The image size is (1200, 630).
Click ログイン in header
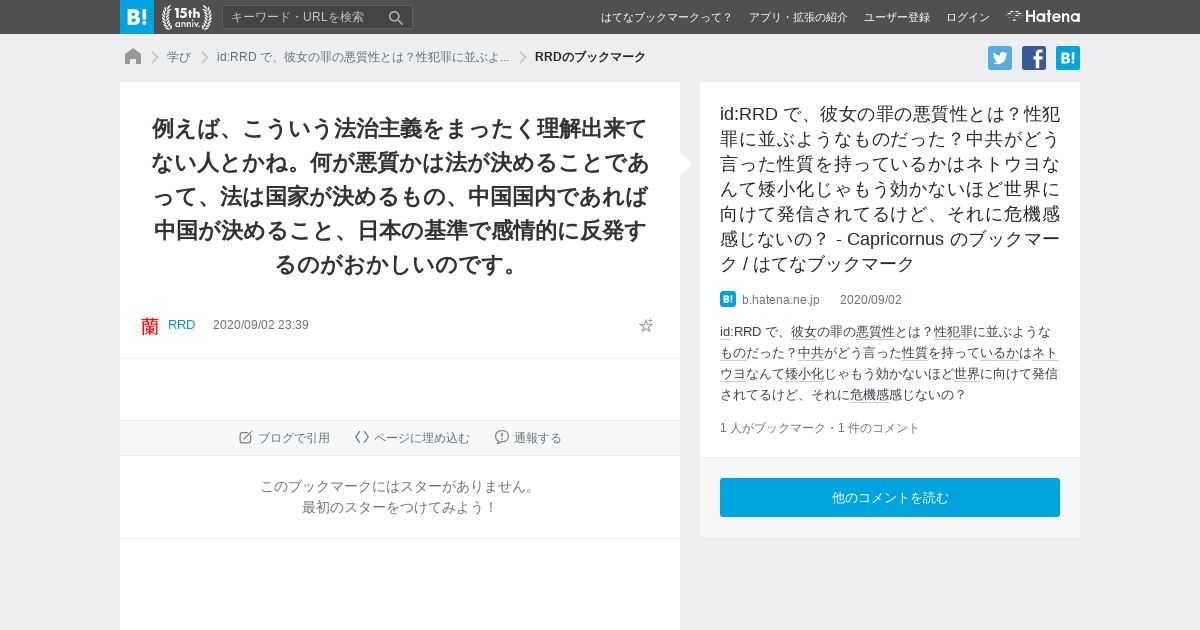[968, 17]
